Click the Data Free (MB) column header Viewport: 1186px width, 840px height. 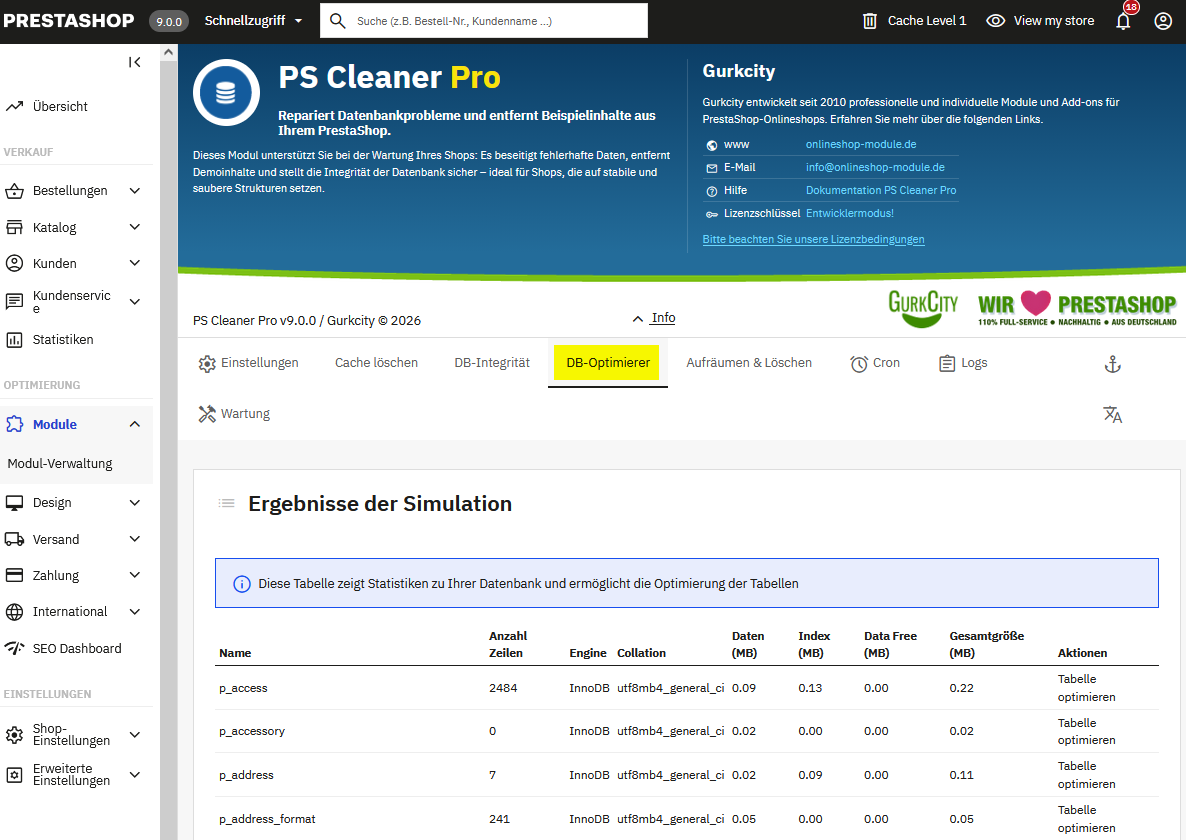[890, 644]
